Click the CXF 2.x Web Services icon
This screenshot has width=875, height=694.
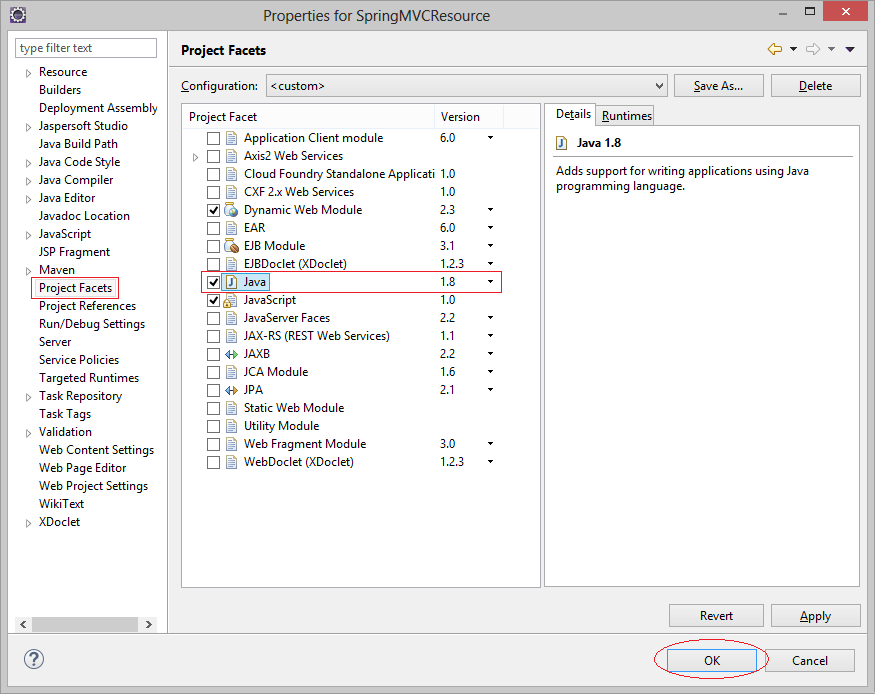(x=231, y=192)
